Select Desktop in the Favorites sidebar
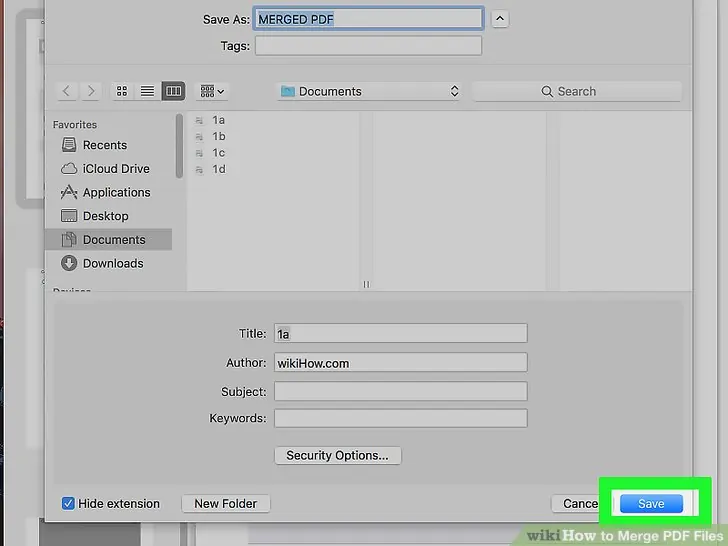Viewport: 728px width, 546px height. (x=105, y=216)
